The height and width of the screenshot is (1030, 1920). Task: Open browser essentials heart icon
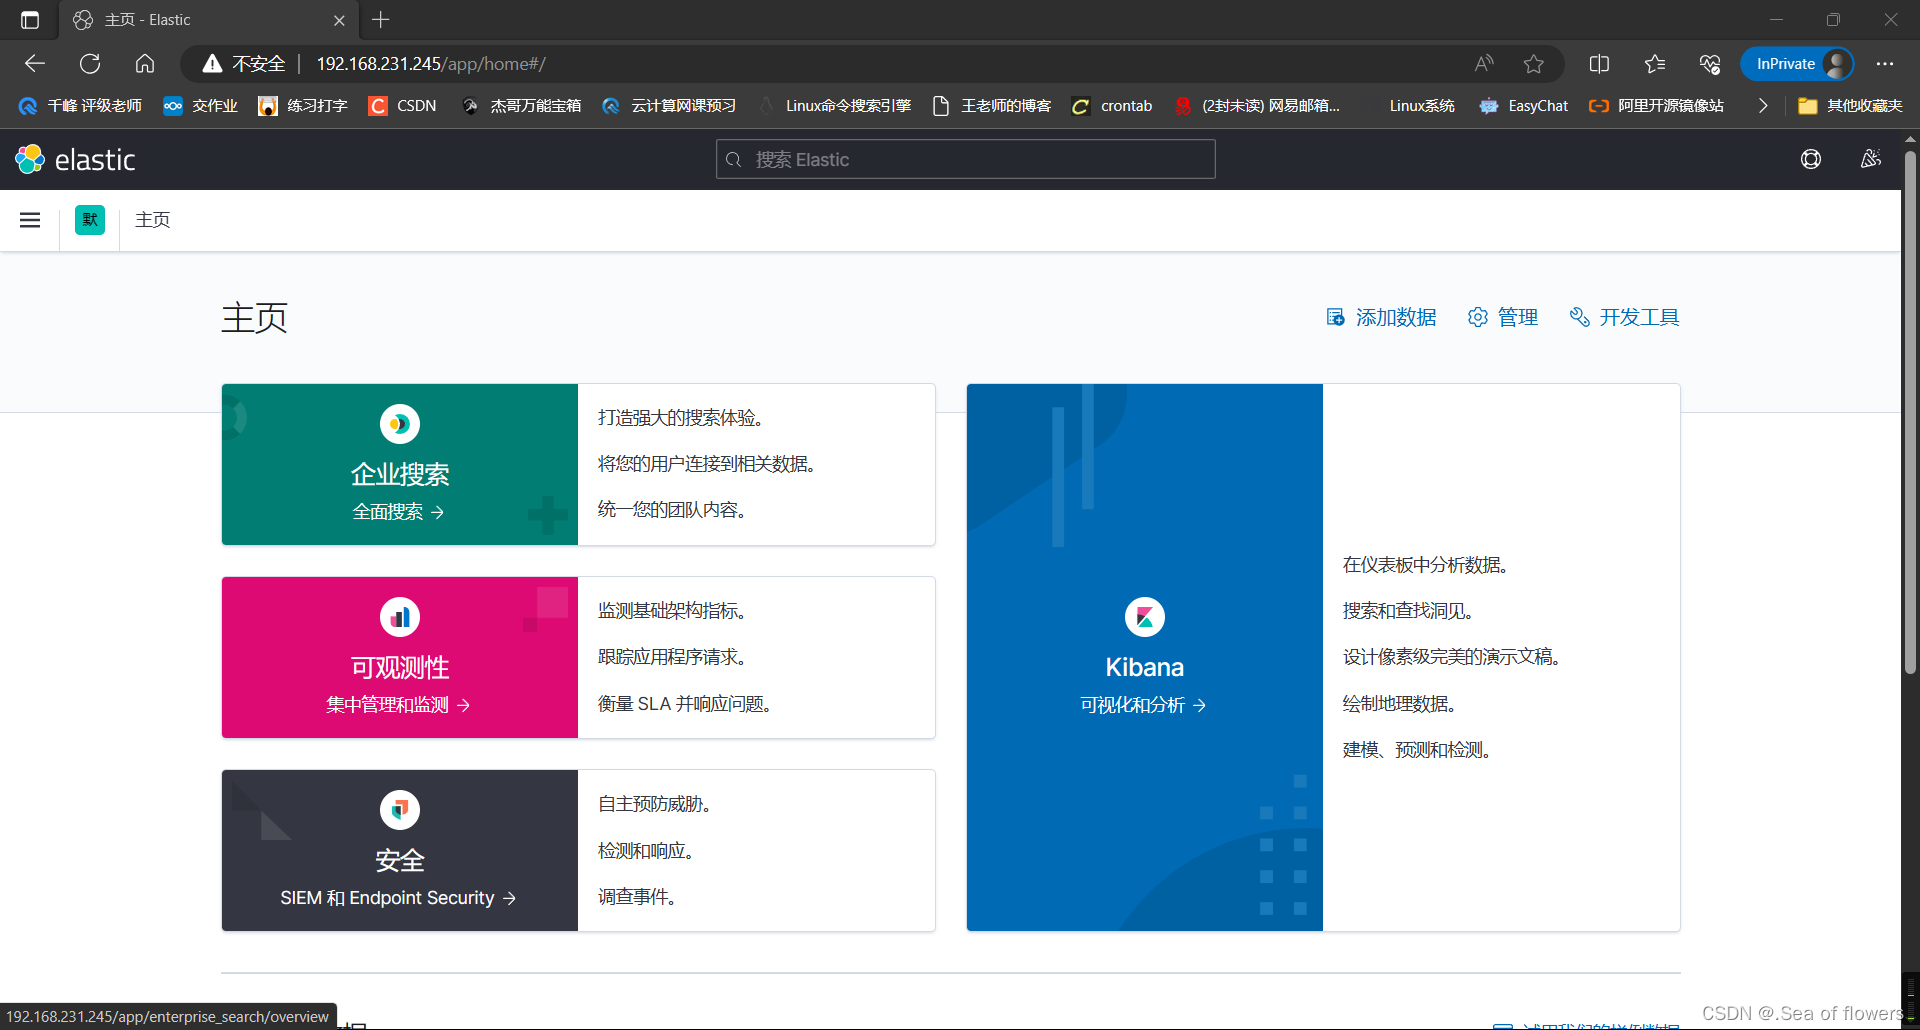pyautogui.click(x=1710, y=64)
